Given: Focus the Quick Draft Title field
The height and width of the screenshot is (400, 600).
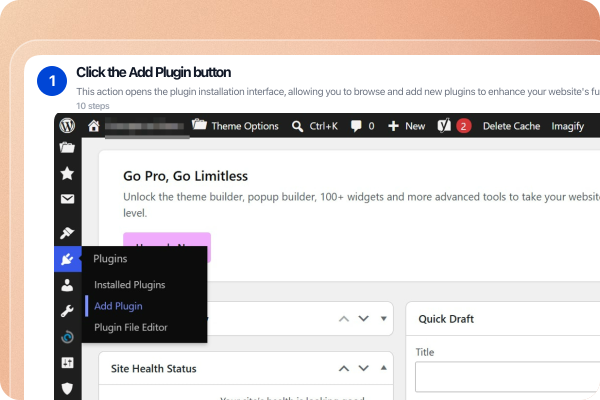Looking at the screenshot, I should [x=507, y=377].
